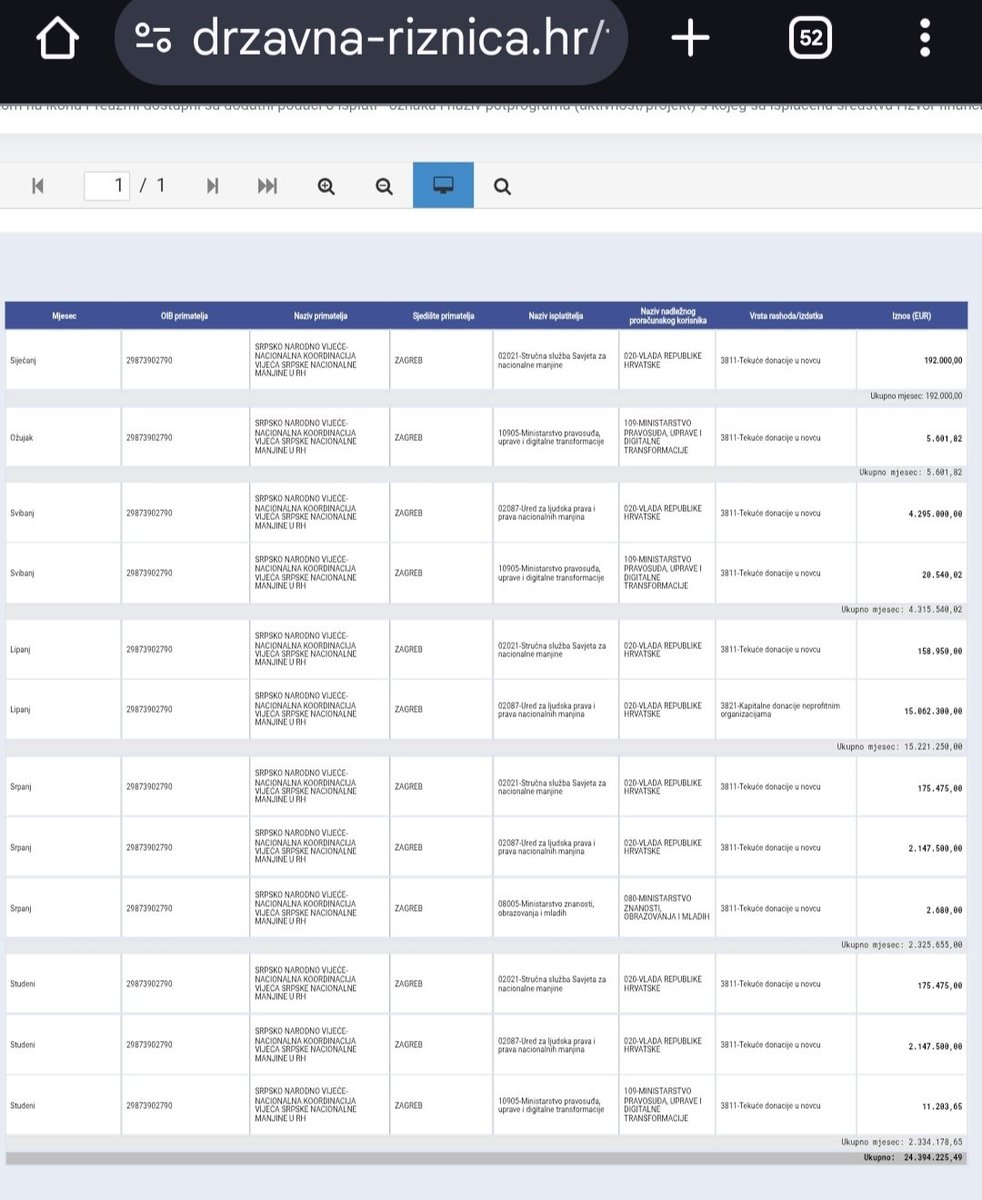Click the OIB primatelja column header

click(185, 316)
